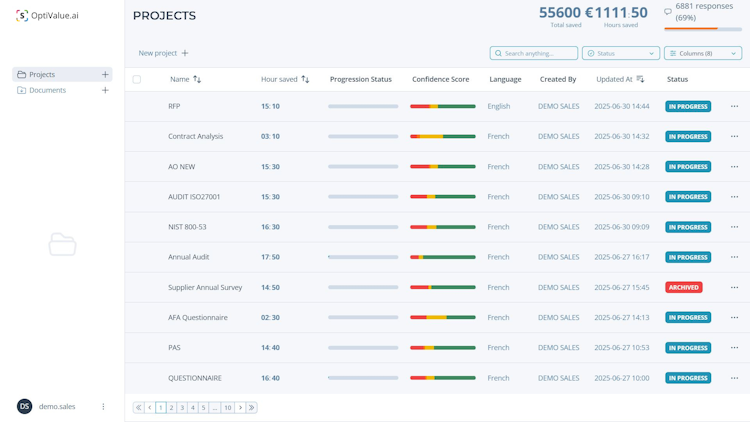Image resolution: width=750 pixels, height=422 pixels.
Task: Click the Confidence Score bar for AO NEW
Action: pyautogui.click(x=442, y=167)
